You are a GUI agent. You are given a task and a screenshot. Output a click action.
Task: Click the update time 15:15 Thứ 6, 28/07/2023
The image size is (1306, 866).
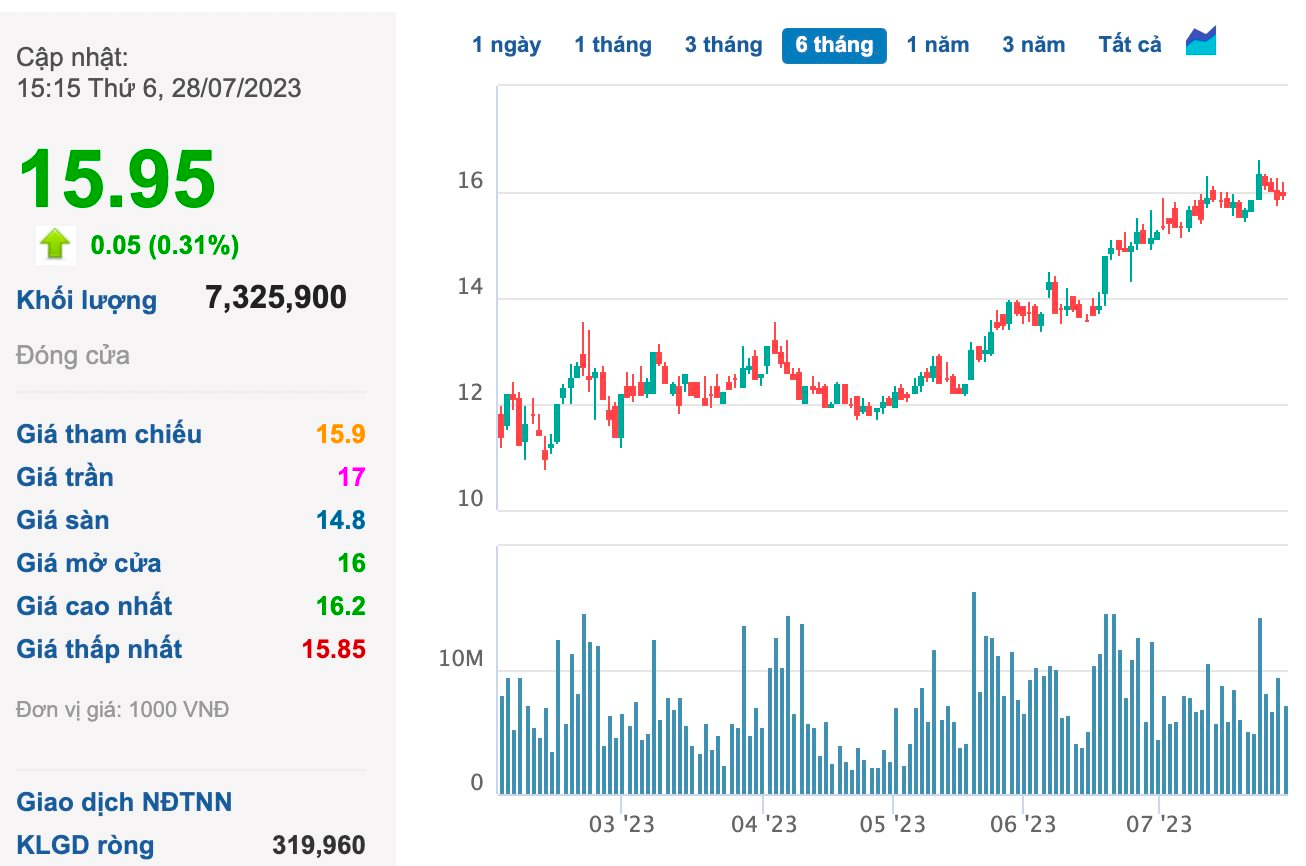(159, 88)
